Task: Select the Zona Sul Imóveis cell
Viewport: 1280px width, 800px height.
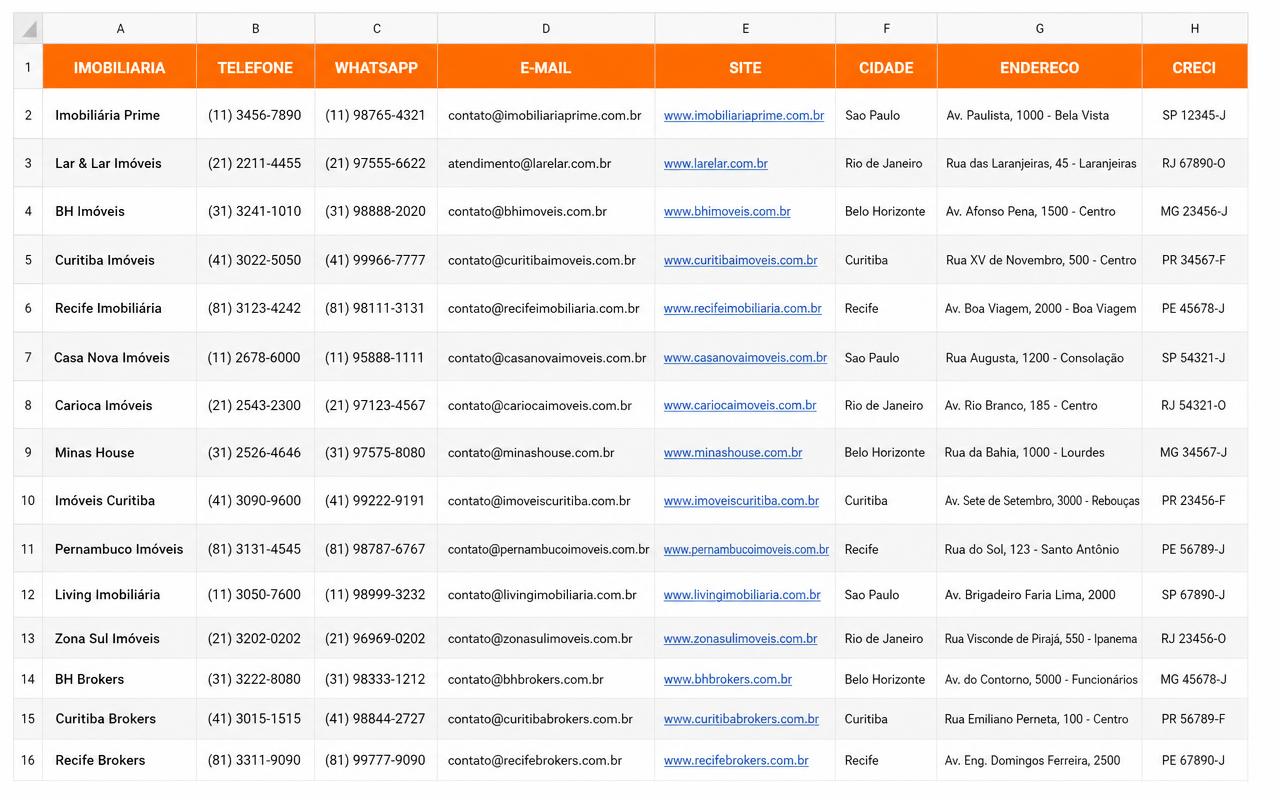Action: (120, 638)
